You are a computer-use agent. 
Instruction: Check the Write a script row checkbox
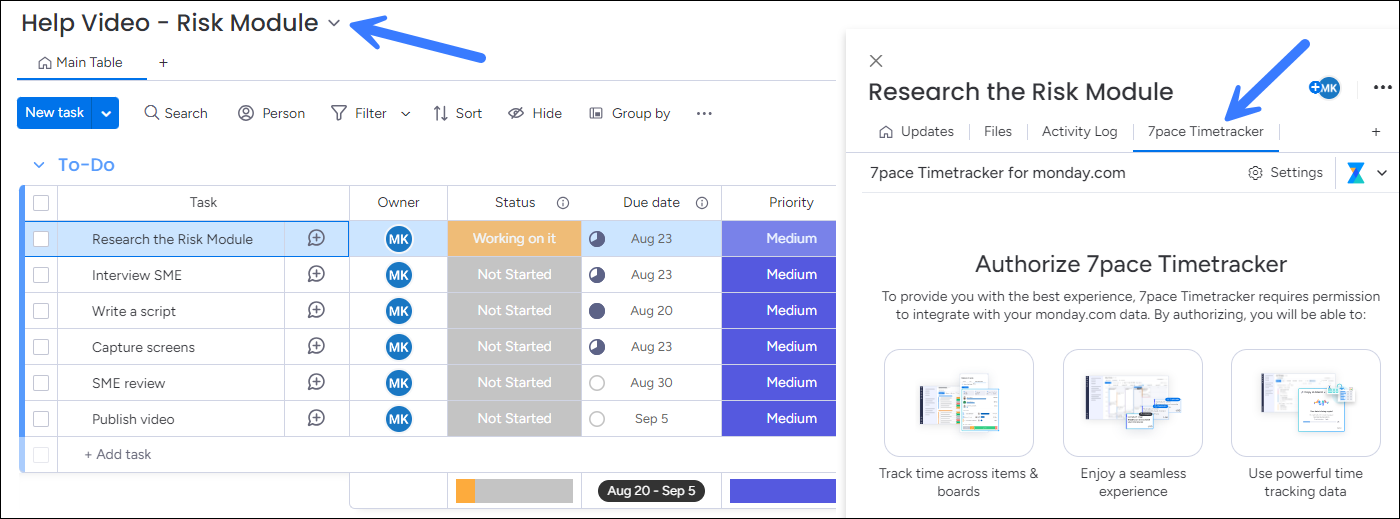(41, 311)
